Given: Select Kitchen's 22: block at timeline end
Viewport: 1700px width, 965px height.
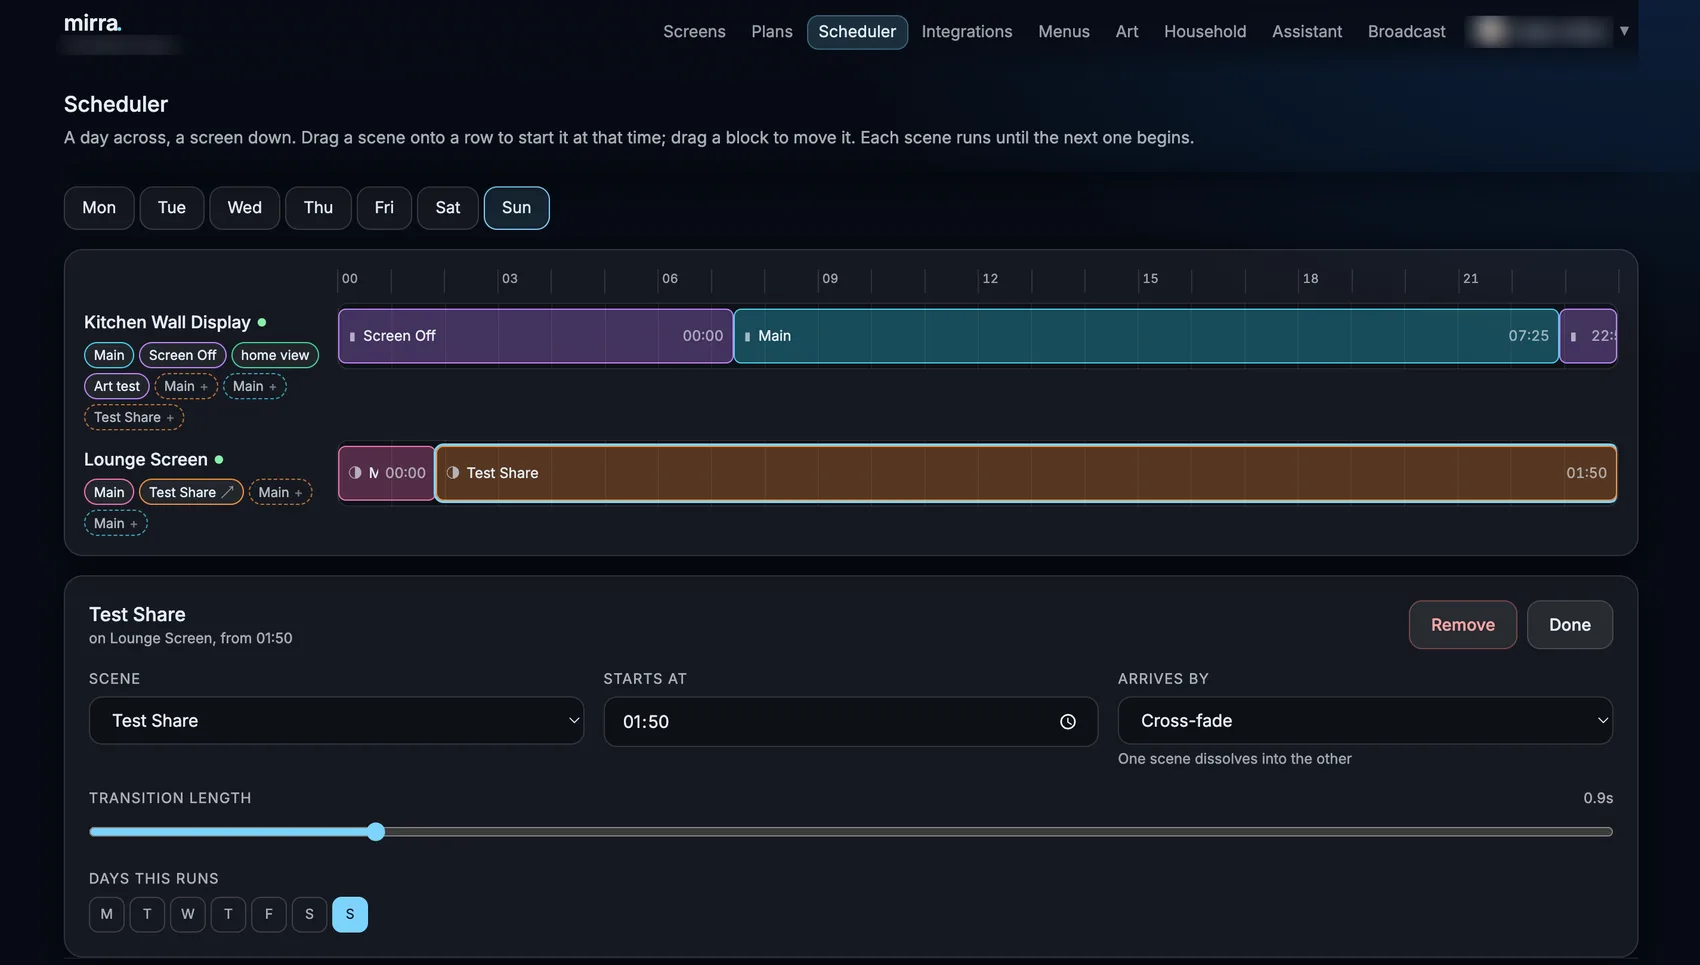Looking at the screenshot, I should pos(1589,336).
